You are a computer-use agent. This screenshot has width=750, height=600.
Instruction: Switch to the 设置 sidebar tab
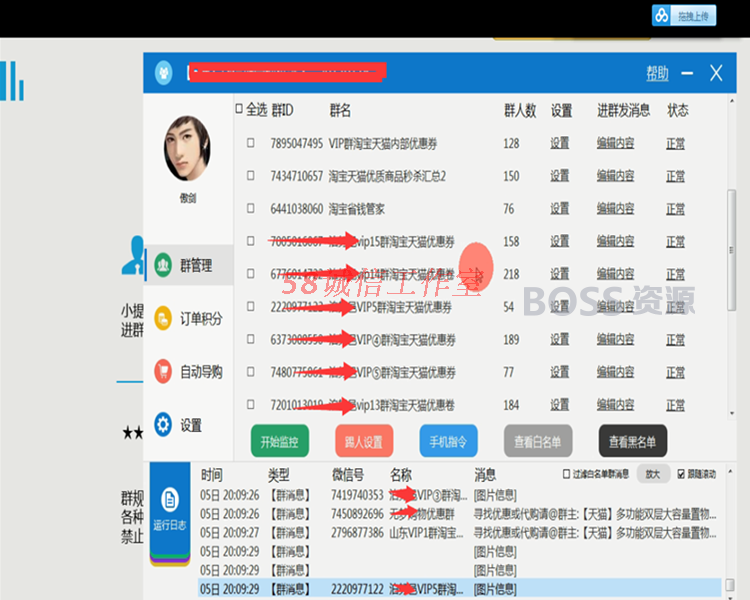point(189,425)
